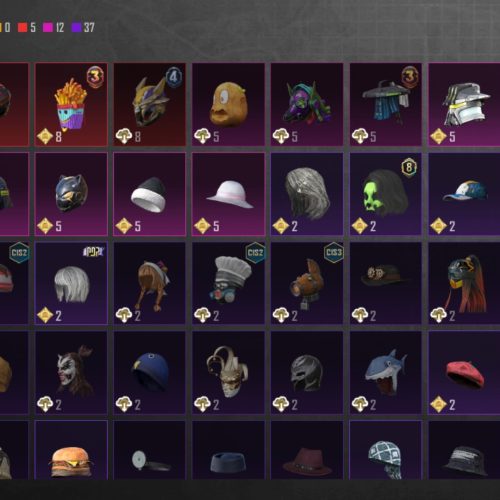500x500 pixels.
Task: Select the french fries box headgear
Action: point(71,104)
